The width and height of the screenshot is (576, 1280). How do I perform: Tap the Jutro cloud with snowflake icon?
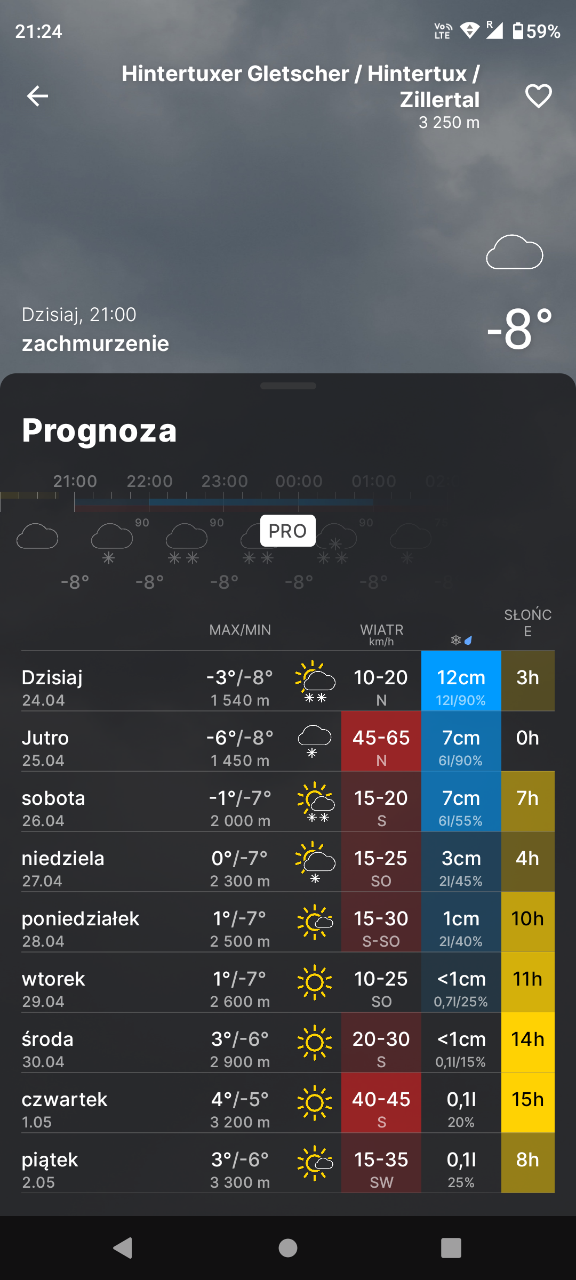[x=314, y=742]
